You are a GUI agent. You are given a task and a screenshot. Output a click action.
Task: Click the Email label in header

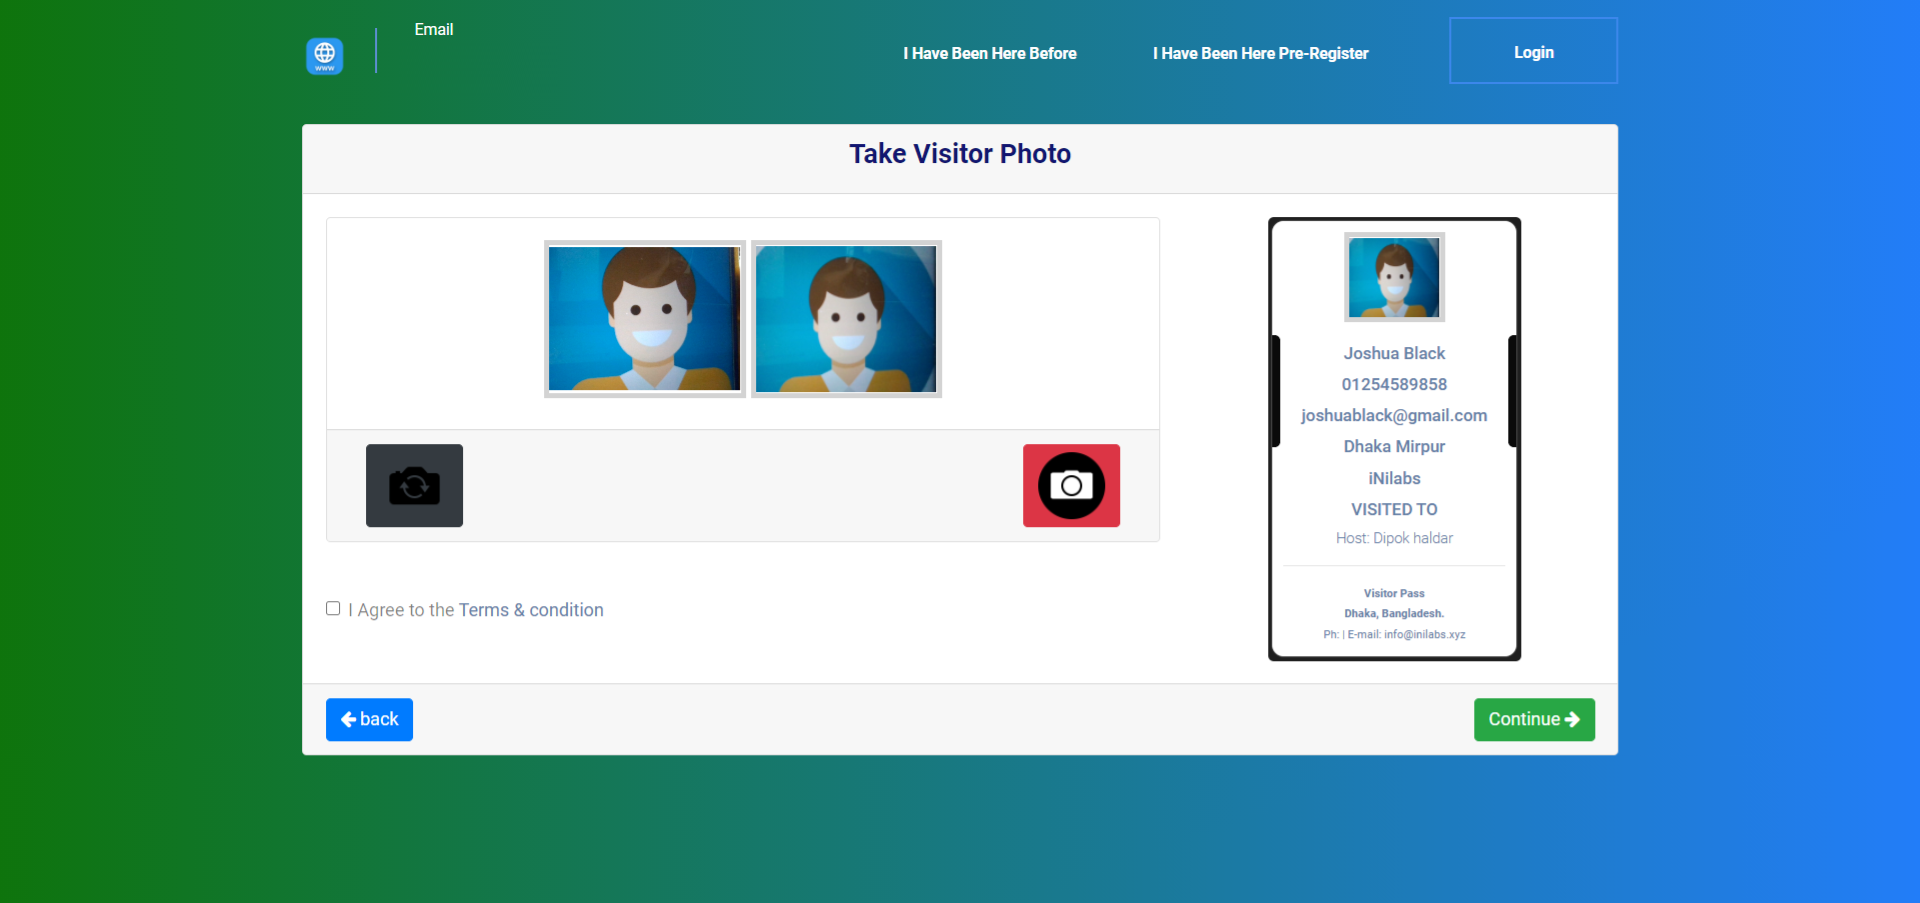(433, 30)
